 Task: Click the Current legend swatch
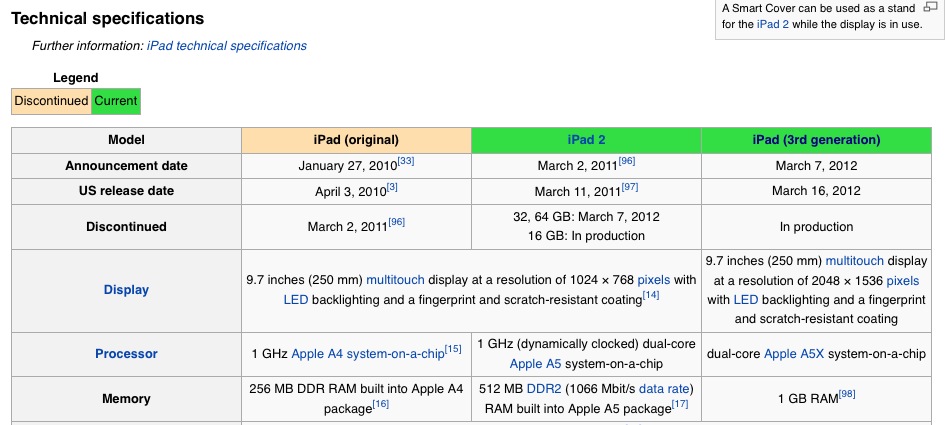click(116, 101)
